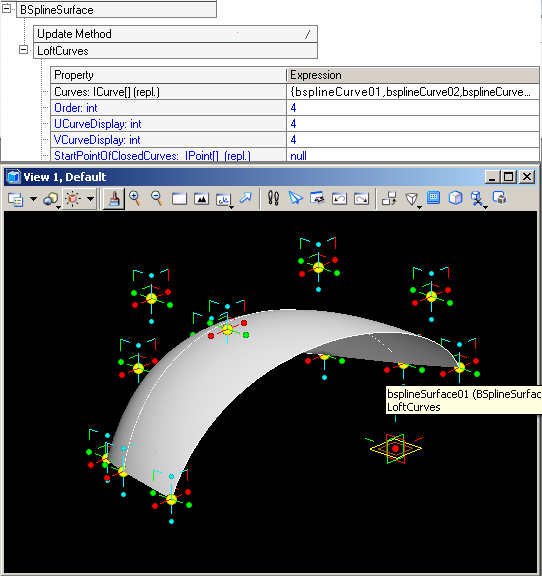Click the View Next redo icon

(x=361, y=199)
